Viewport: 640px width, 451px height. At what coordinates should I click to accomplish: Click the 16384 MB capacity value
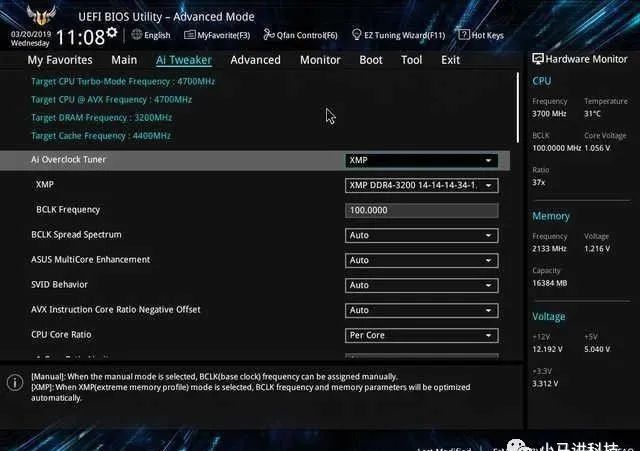pyautogui.click(x=549, y=283)
